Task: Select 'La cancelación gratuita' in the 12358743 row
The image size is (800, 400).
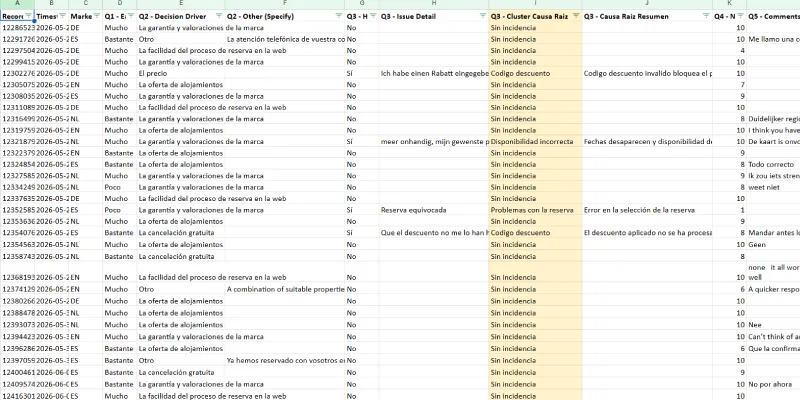Action: [x=181, y=257]
